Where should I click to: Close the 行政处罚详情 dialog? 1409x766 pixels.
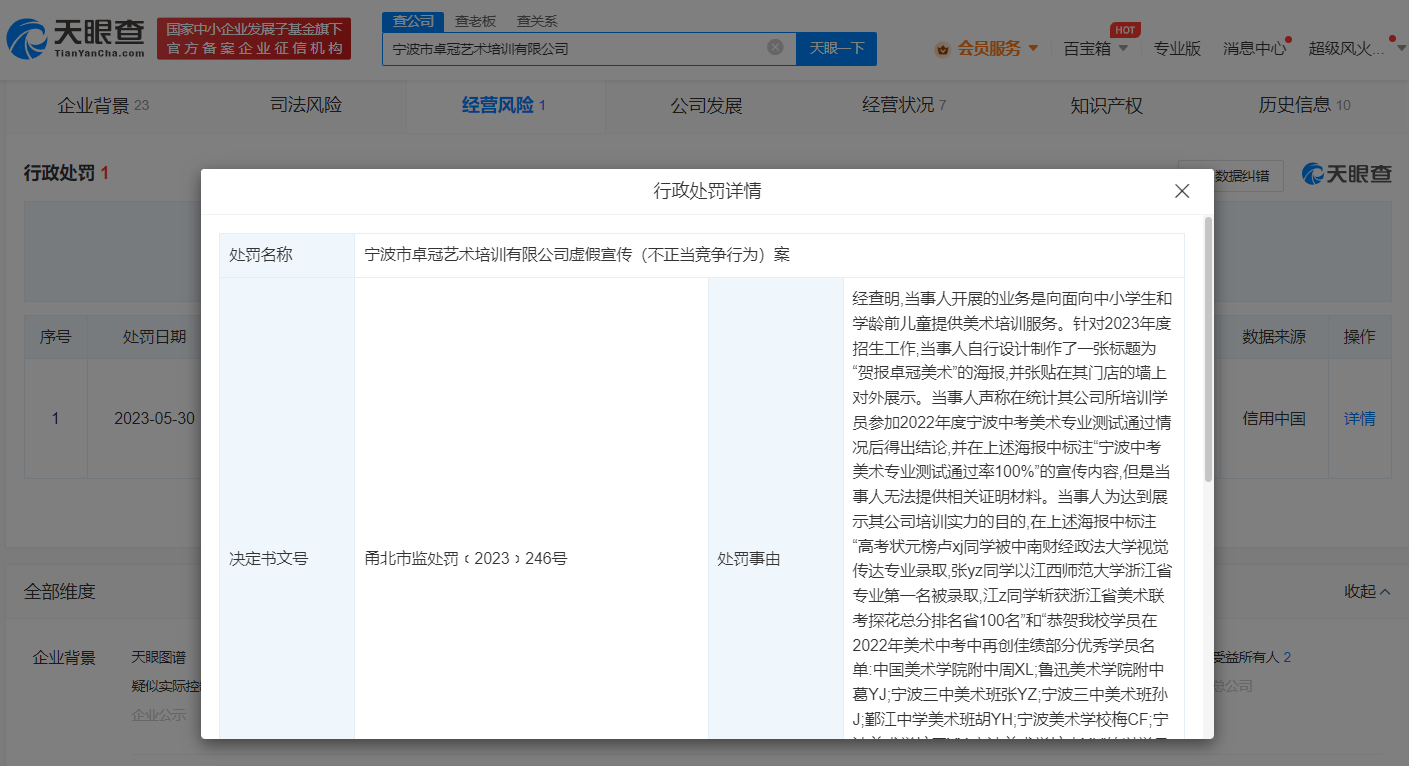(1181, 190)
